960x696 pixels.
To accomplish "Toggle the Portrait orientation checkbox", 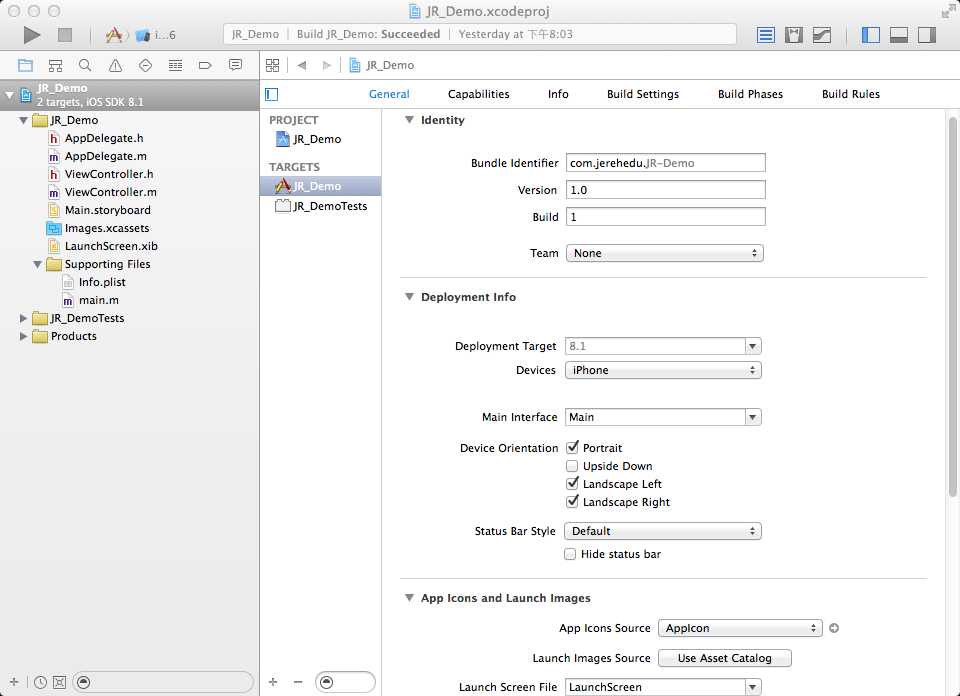I will pyautogui.click(x=572, y=447).
